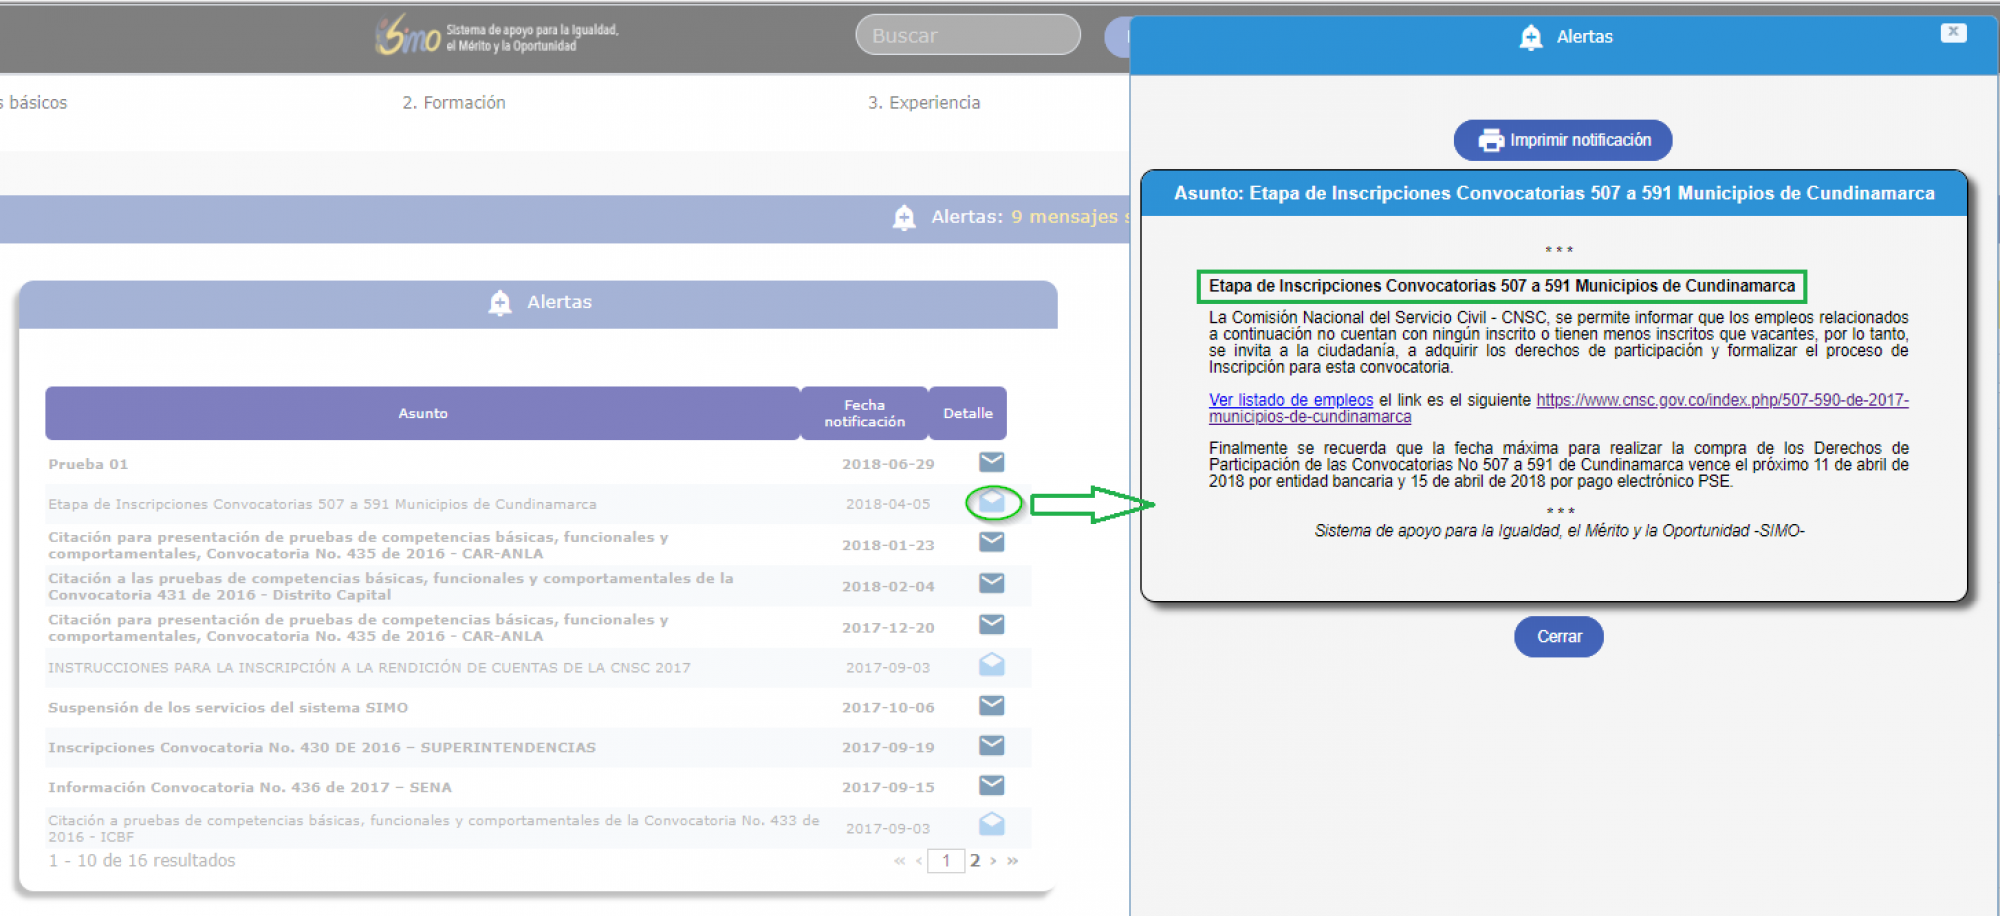The width and height of the screenshot is (2000, 916).
Task: Click the Buscar search field
Action: 967,36
